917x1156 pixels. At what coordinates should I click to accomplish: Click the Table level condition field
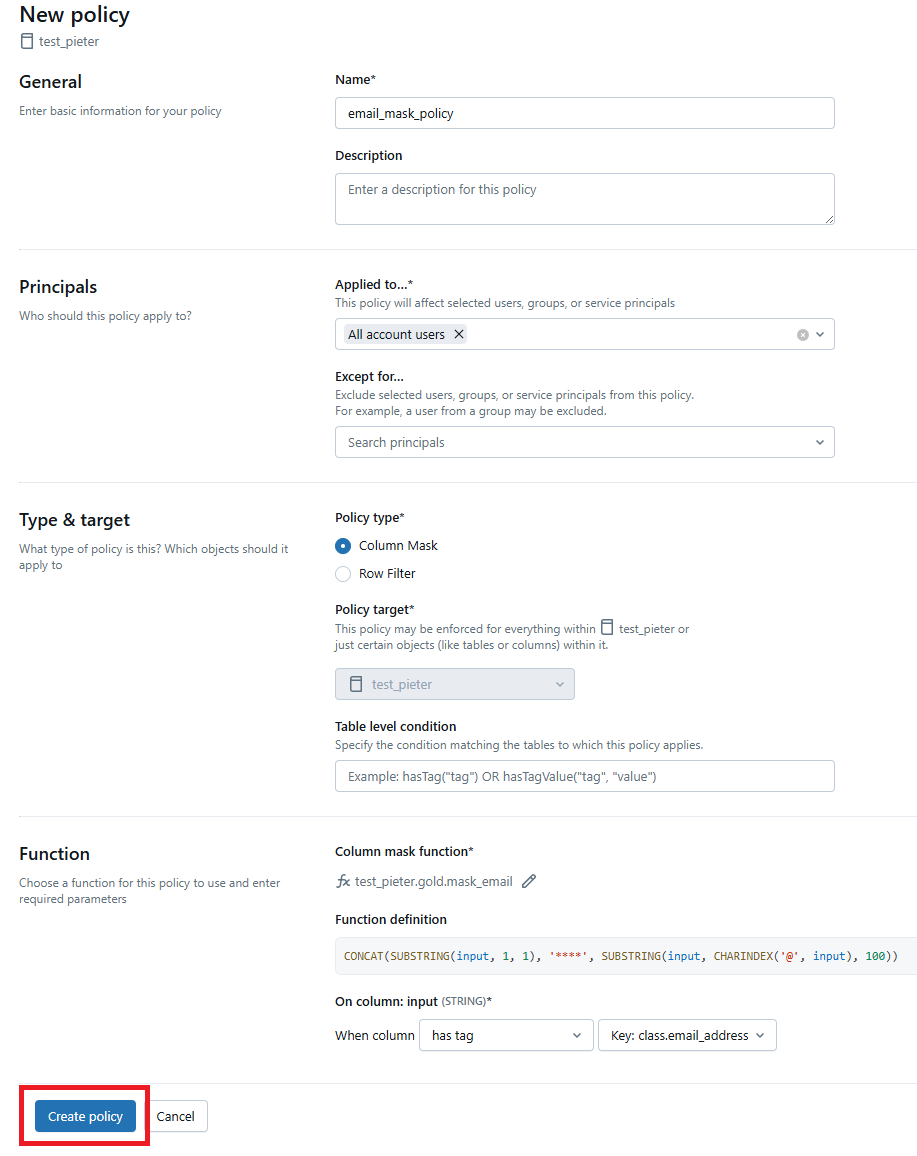click(584, 776)
